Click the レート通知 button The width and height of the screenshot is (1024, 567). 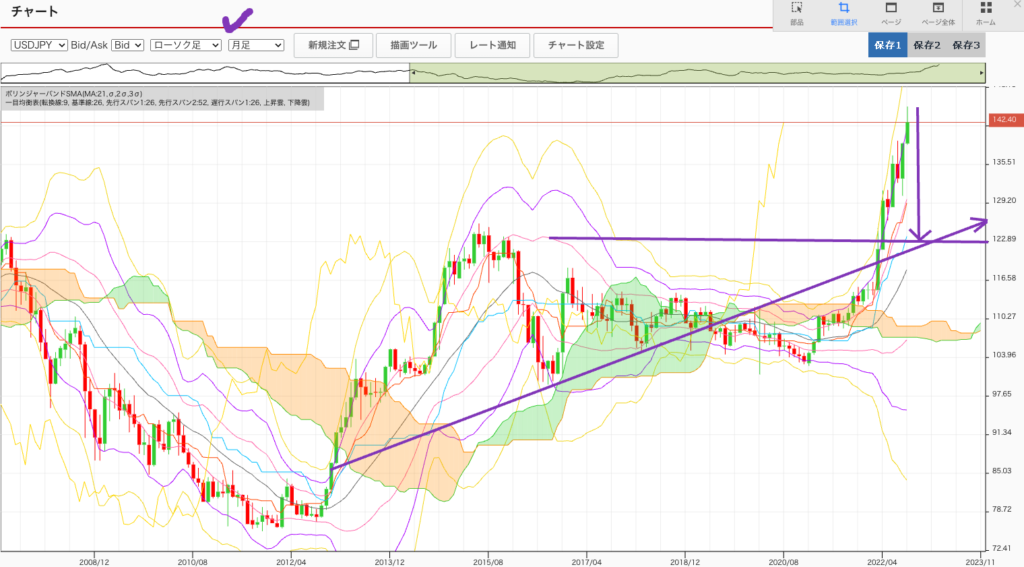[x=492, y=45]
